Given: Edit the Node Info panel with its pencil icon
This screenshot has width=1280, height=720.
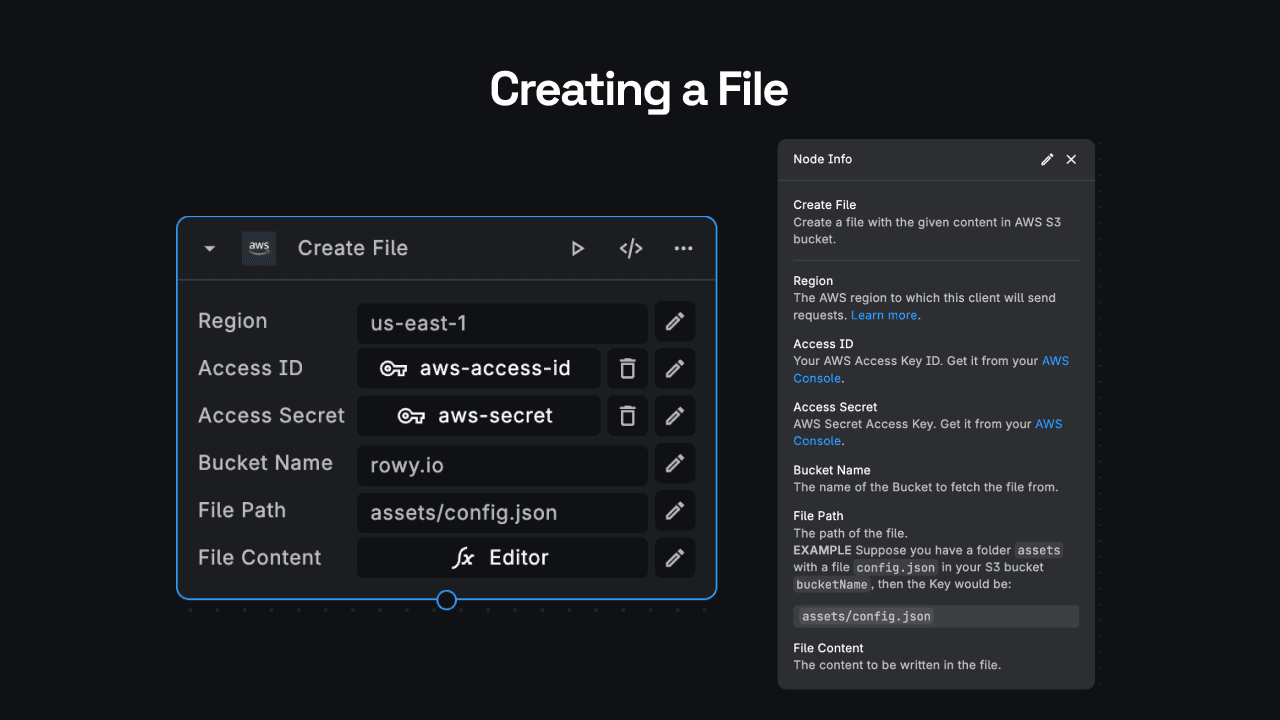Looking at the screenshot, I should [x=1047, y=159].
